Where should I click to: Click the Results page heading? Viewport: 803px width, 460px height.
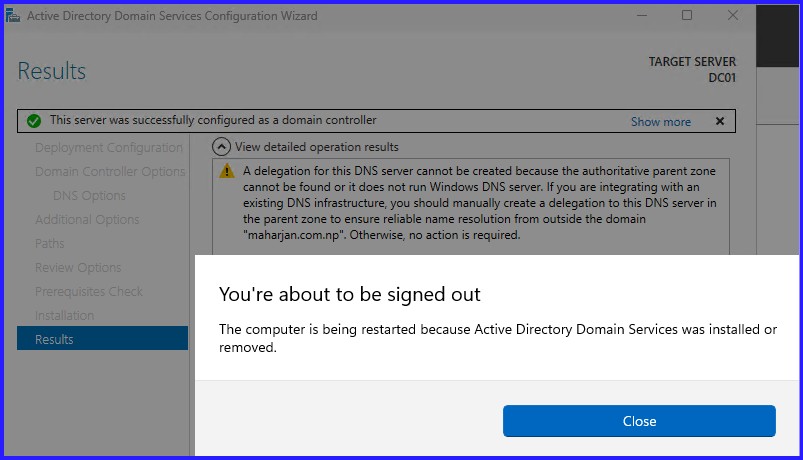tap(52, 71)
